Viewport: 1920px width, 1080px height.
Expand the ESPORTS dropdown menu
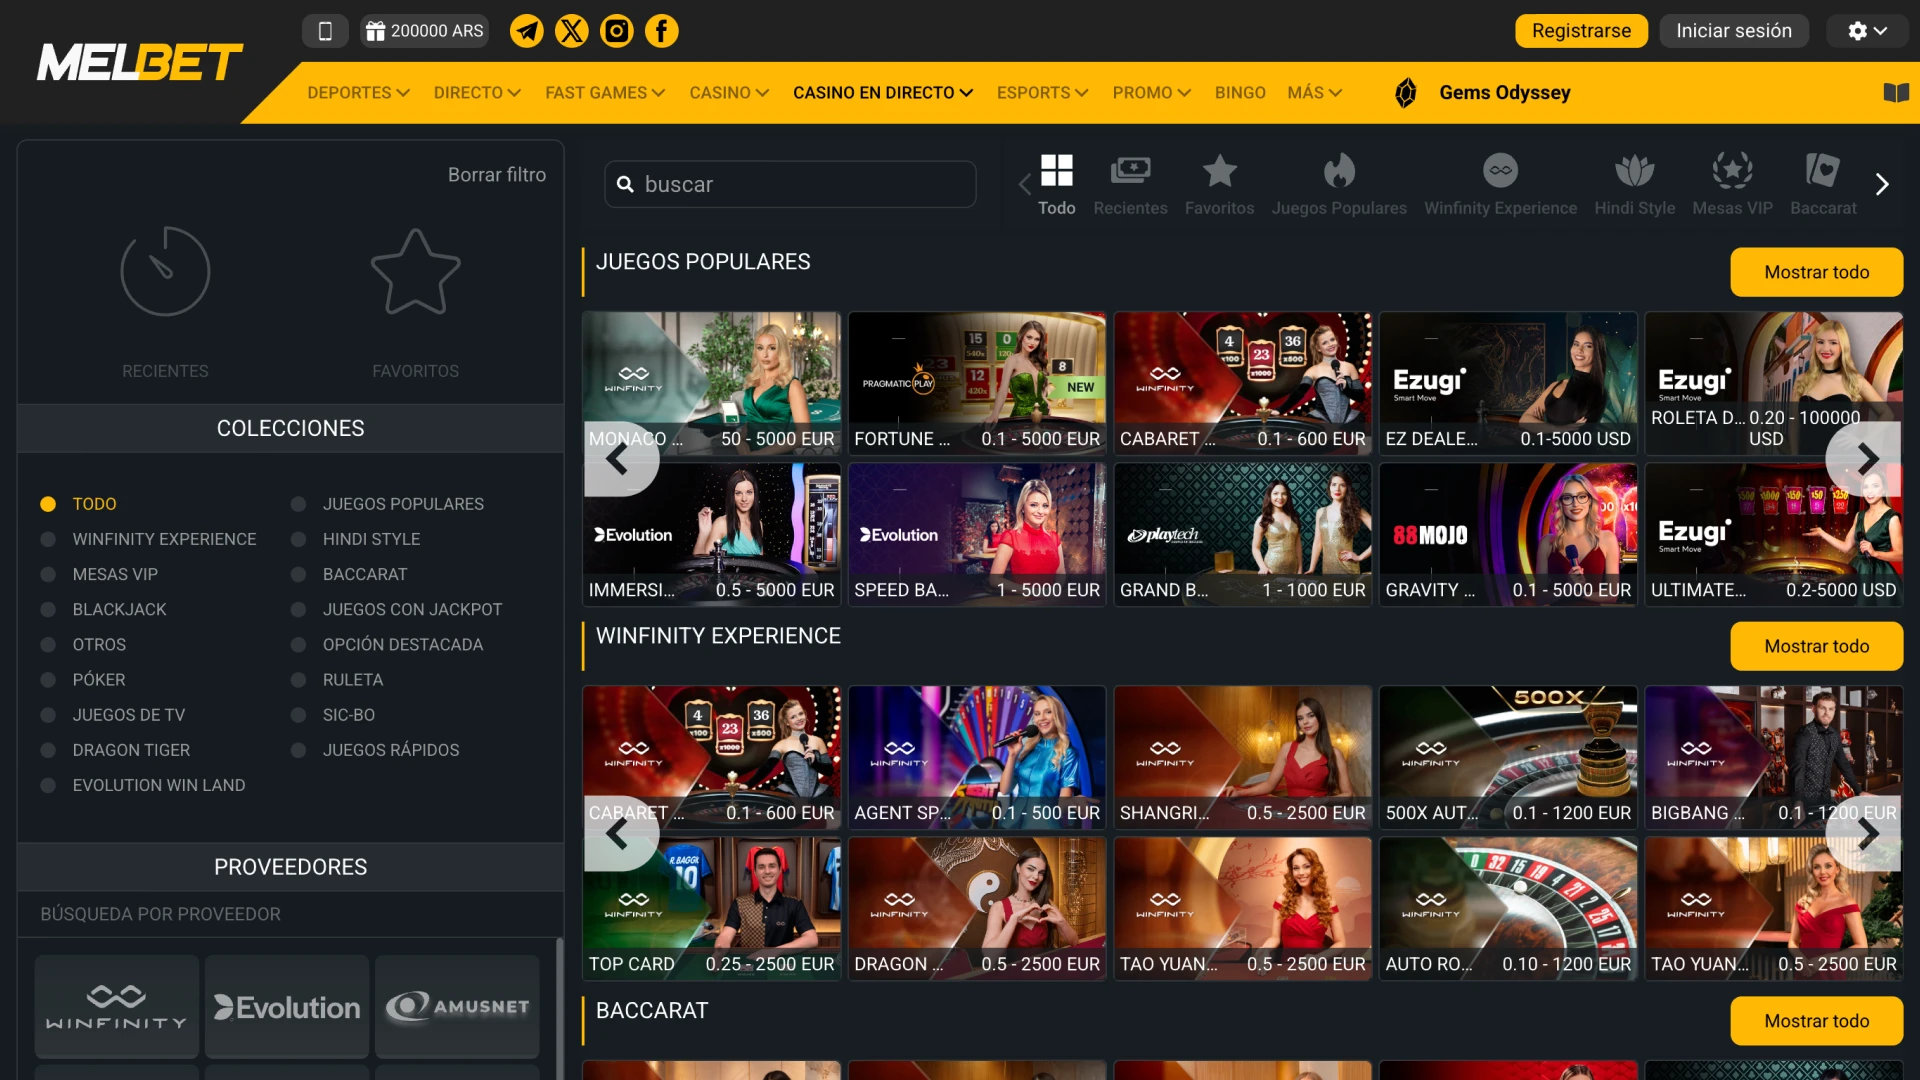click(1042, 92)
